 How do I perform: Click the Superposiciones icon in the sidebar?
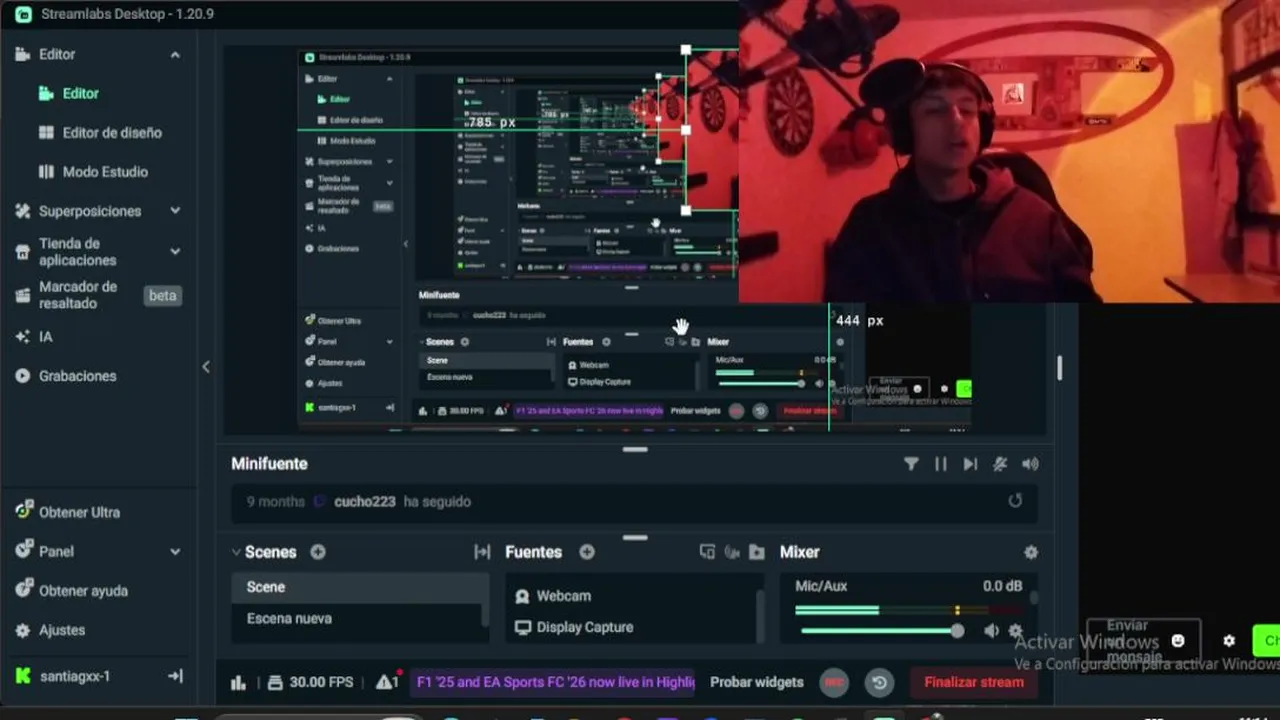(x=23, y=211)
